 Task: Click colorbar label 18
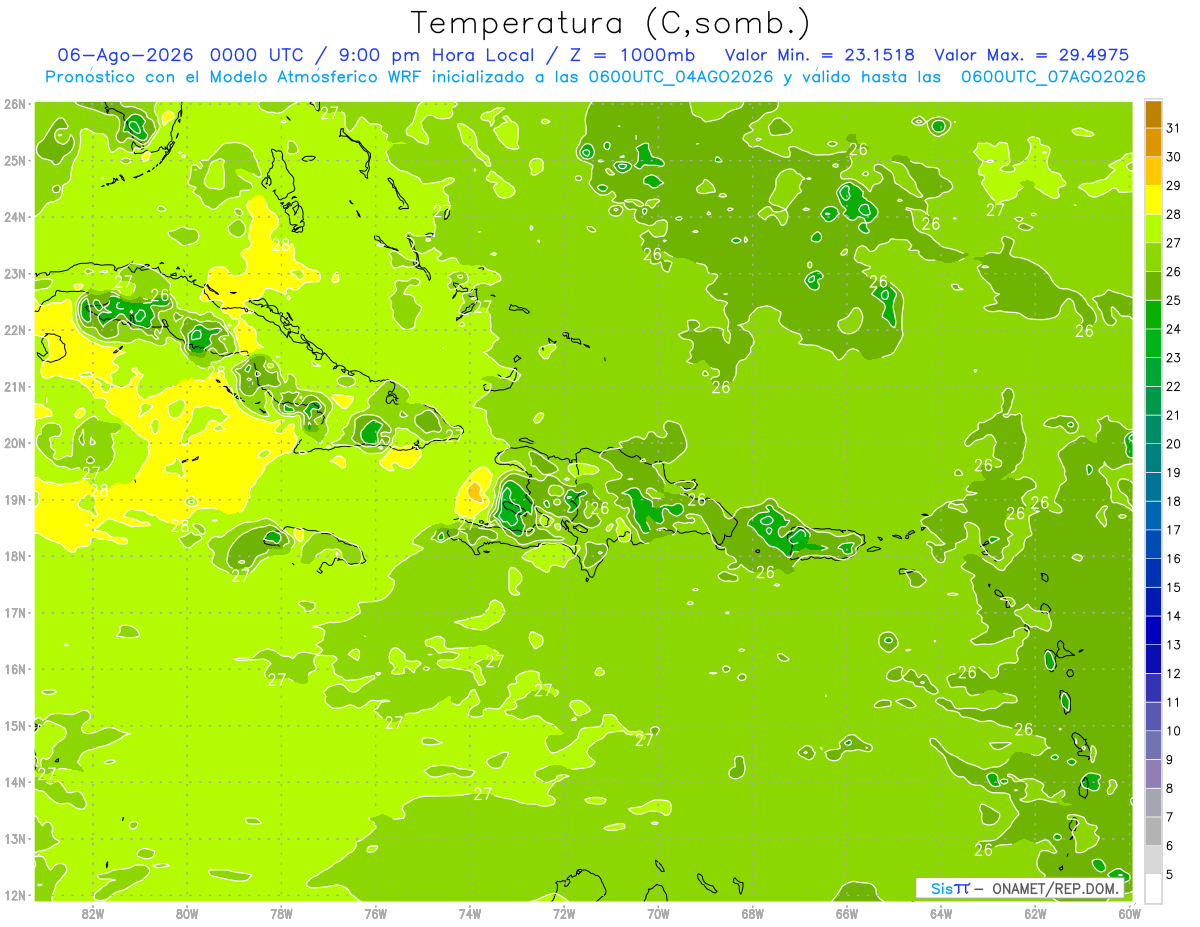coord(1173,501)
